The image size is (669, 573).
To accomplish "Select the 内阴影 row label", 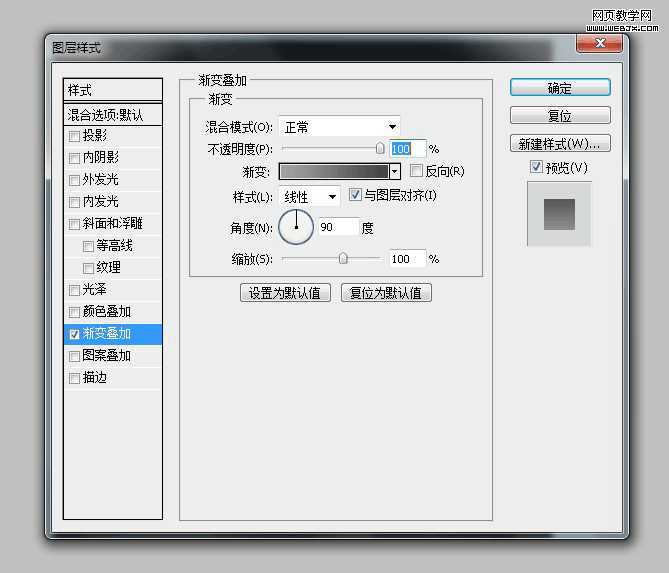I will pyautogui.click(x=101, y=157).
